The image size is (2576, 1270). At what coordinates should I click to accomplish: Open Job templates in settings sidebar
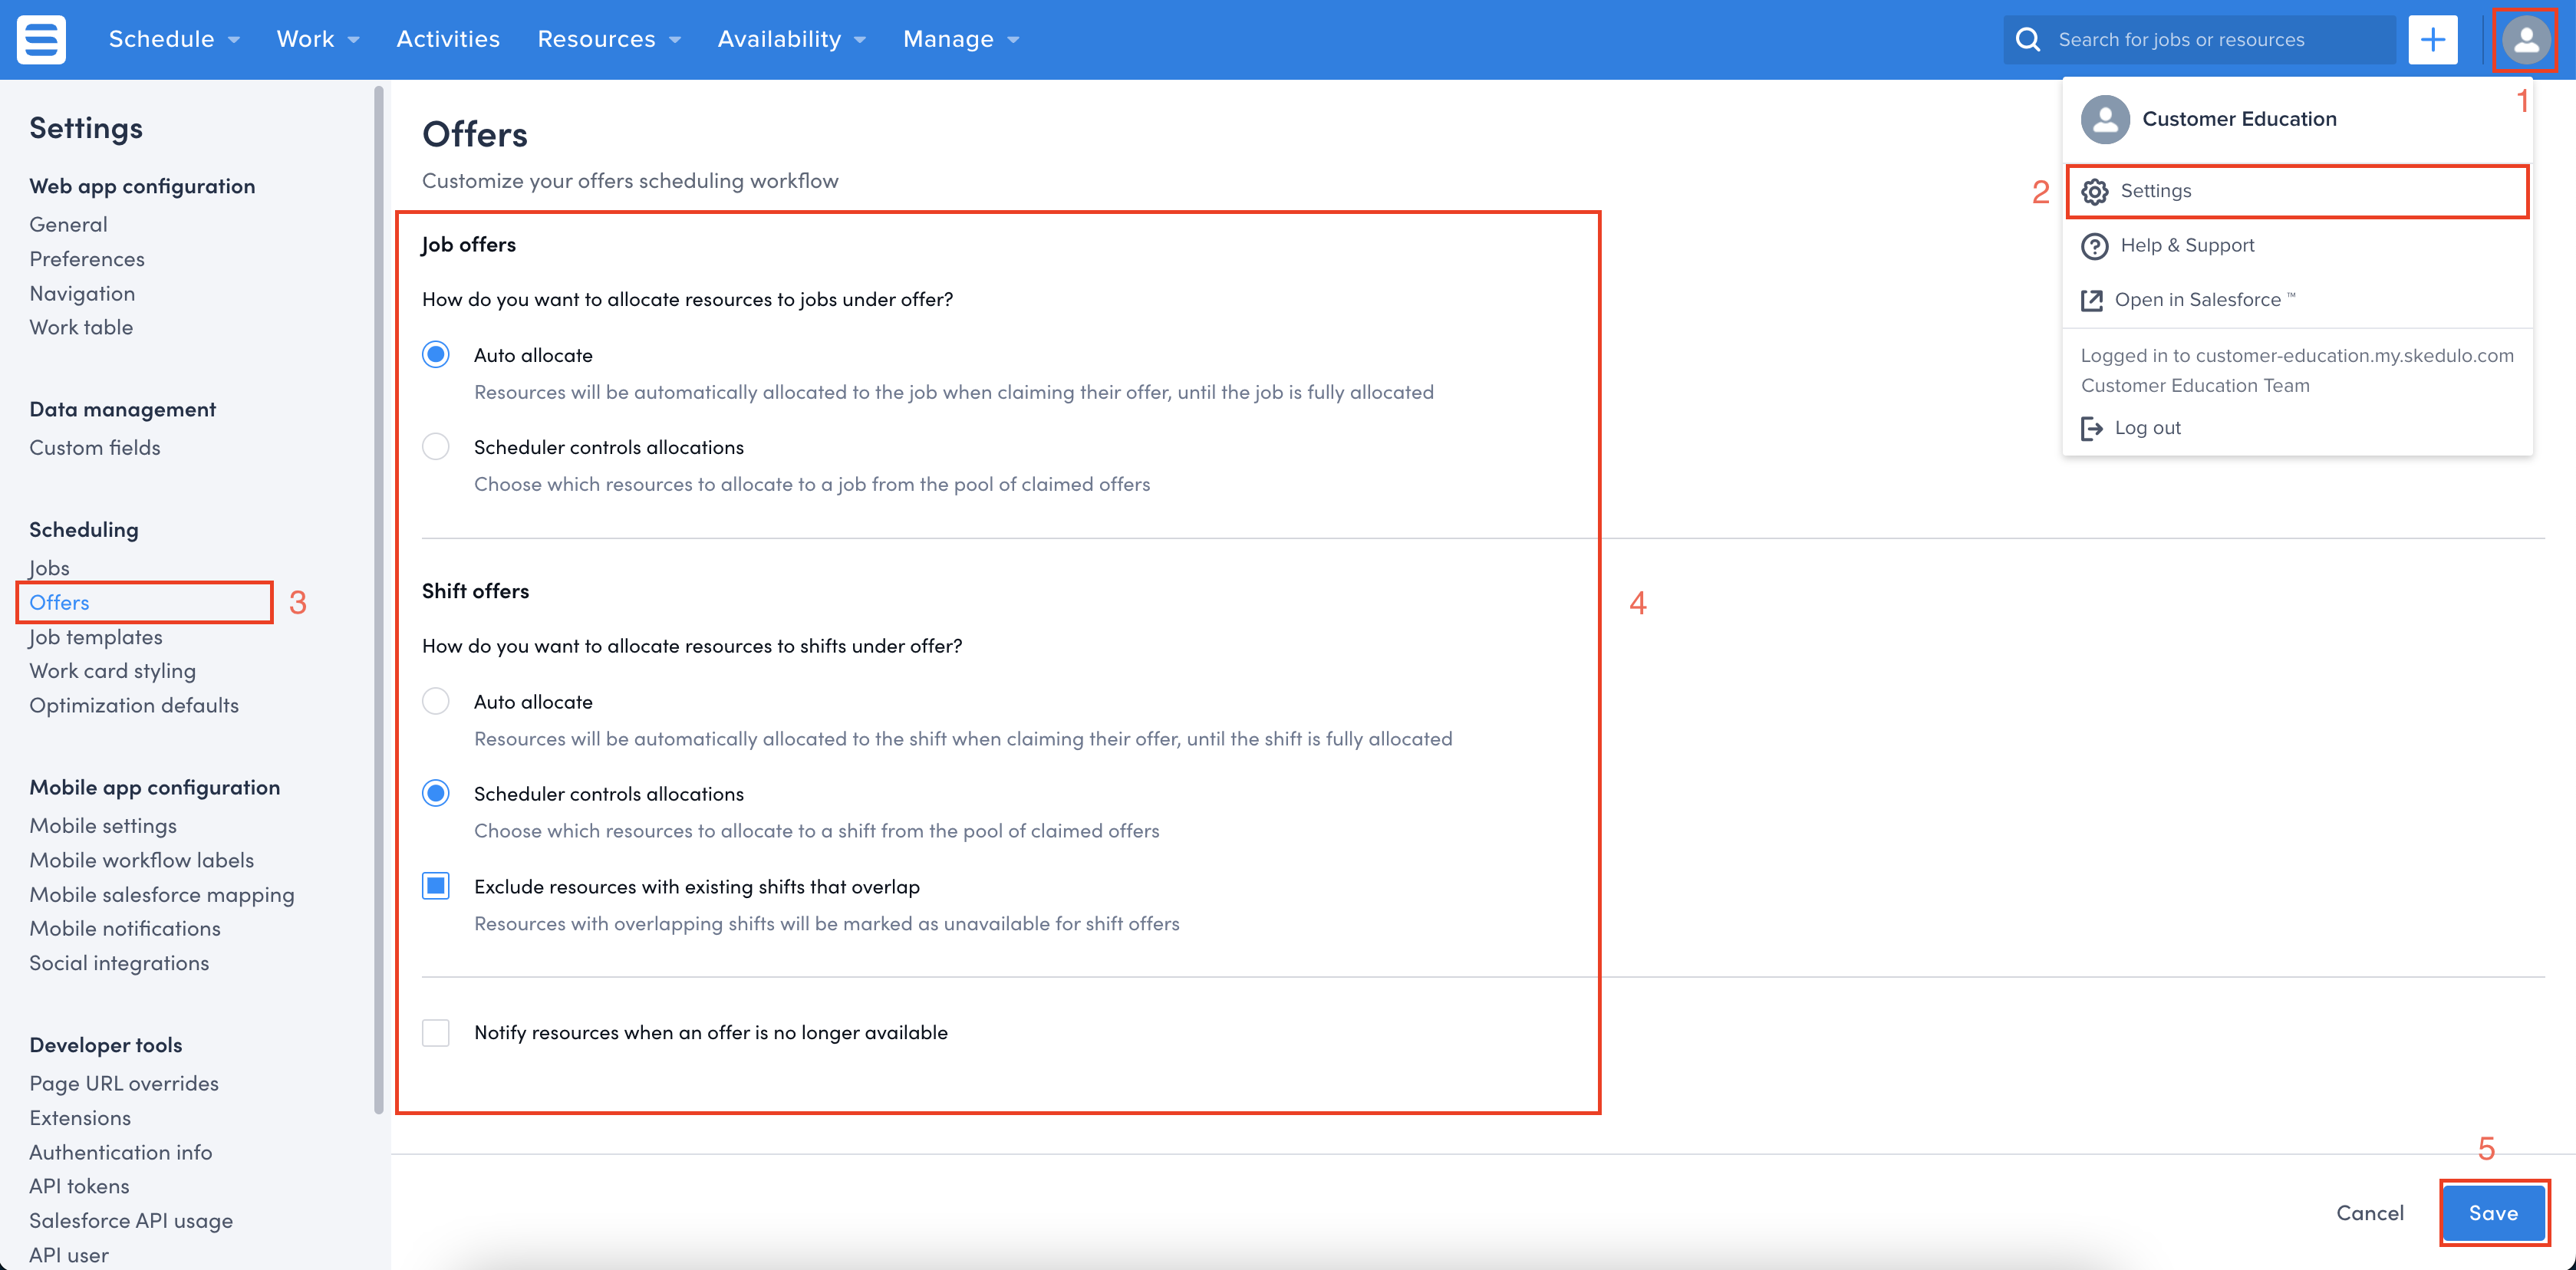click(96, 637)
